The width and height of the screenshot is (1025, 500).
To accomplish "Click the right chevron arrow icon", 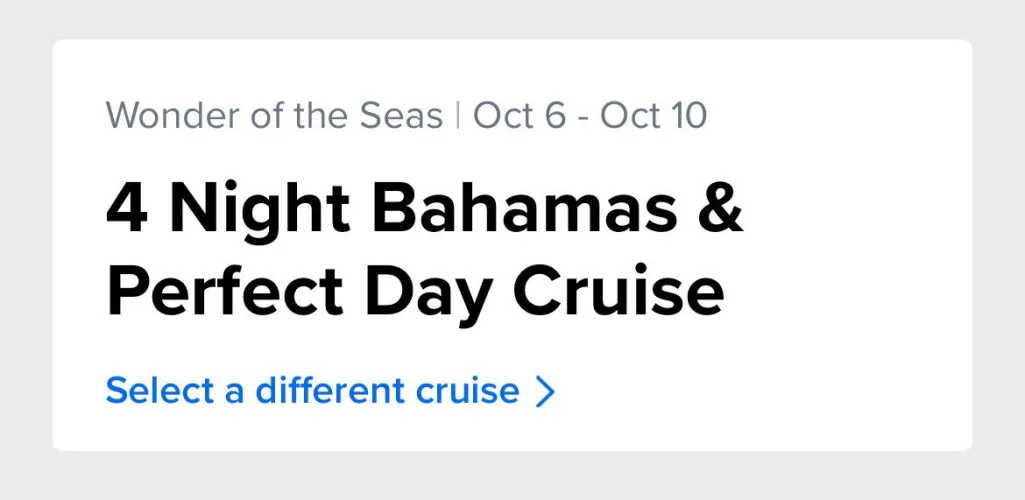I will [545, 392].
